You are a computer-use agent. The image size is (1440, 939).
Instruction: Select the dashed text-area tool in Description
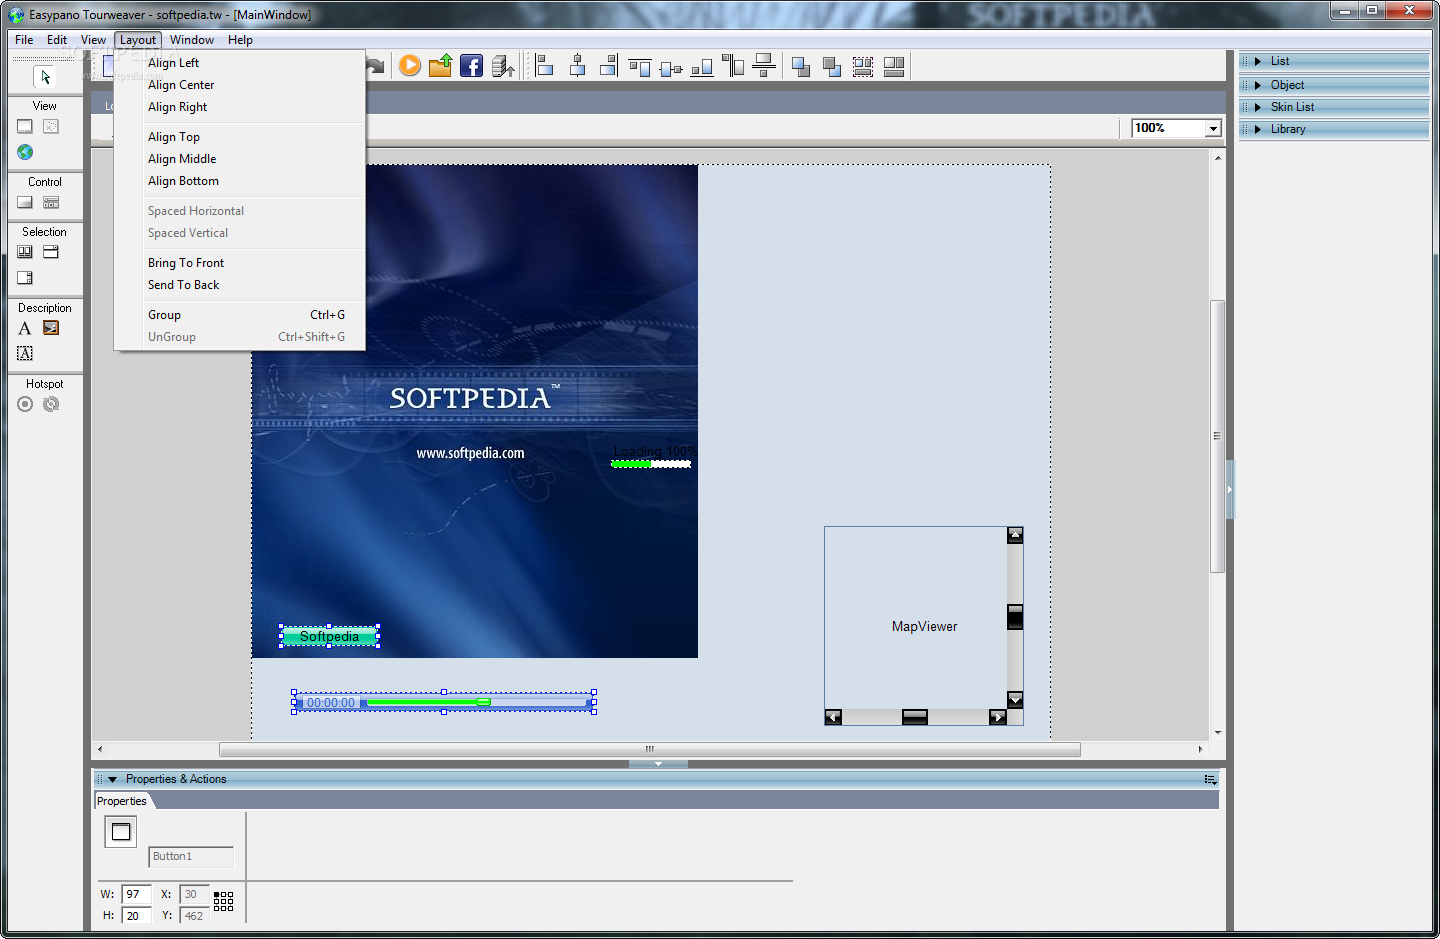point(25,354)
